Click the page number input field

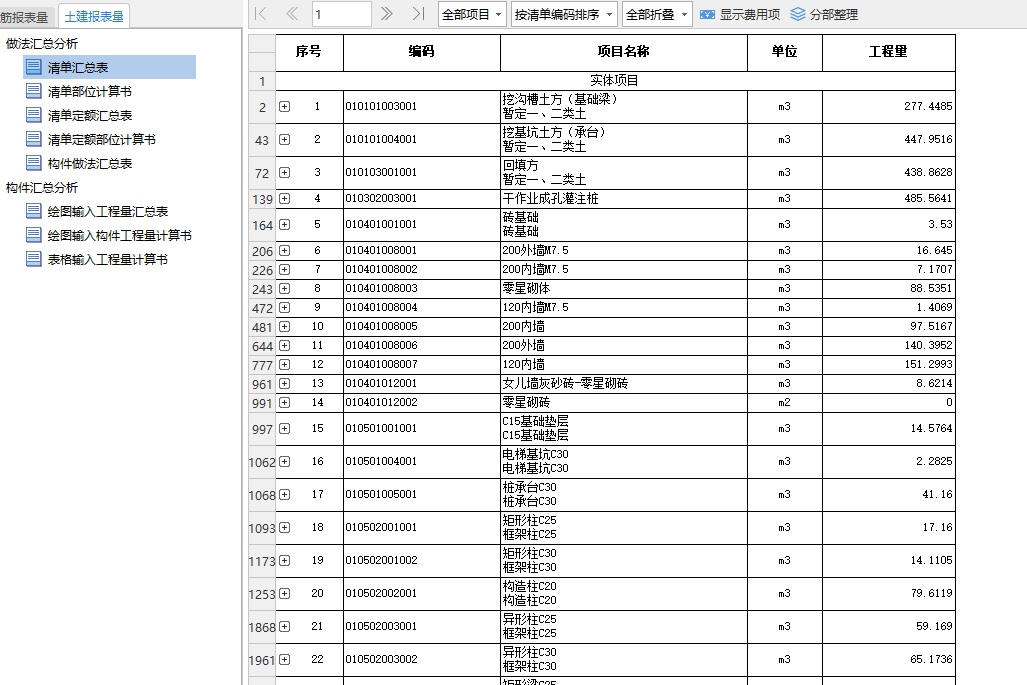[x=341, y=14]
